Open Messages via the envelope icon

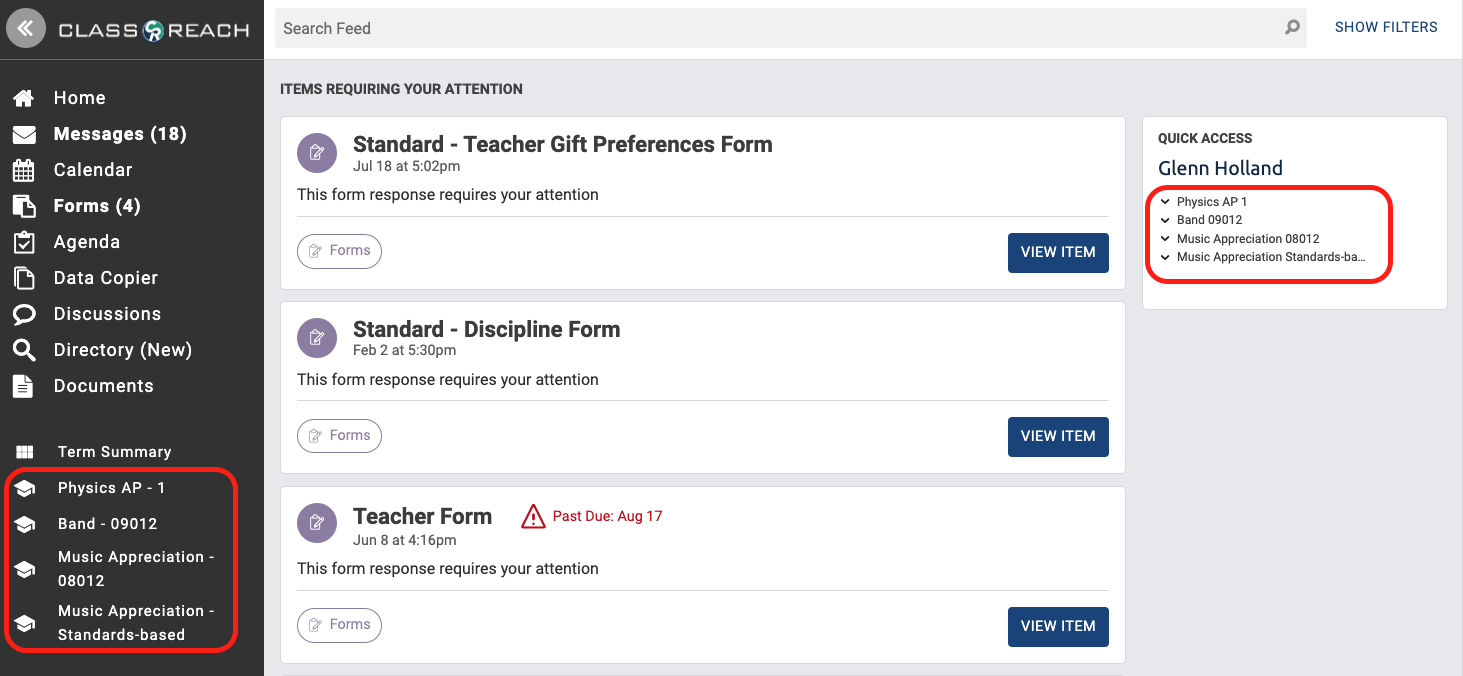(x=24, y=133)
